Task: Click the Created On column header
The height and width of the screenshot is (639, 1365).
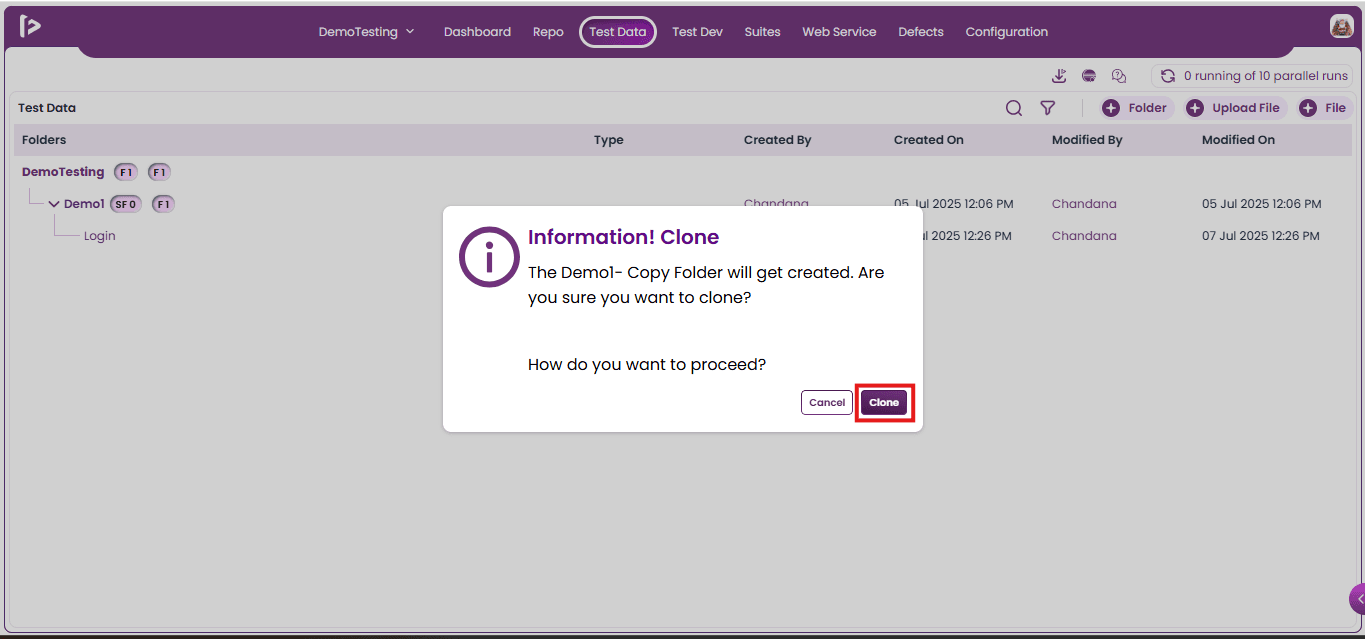Action: pos(928,140)
